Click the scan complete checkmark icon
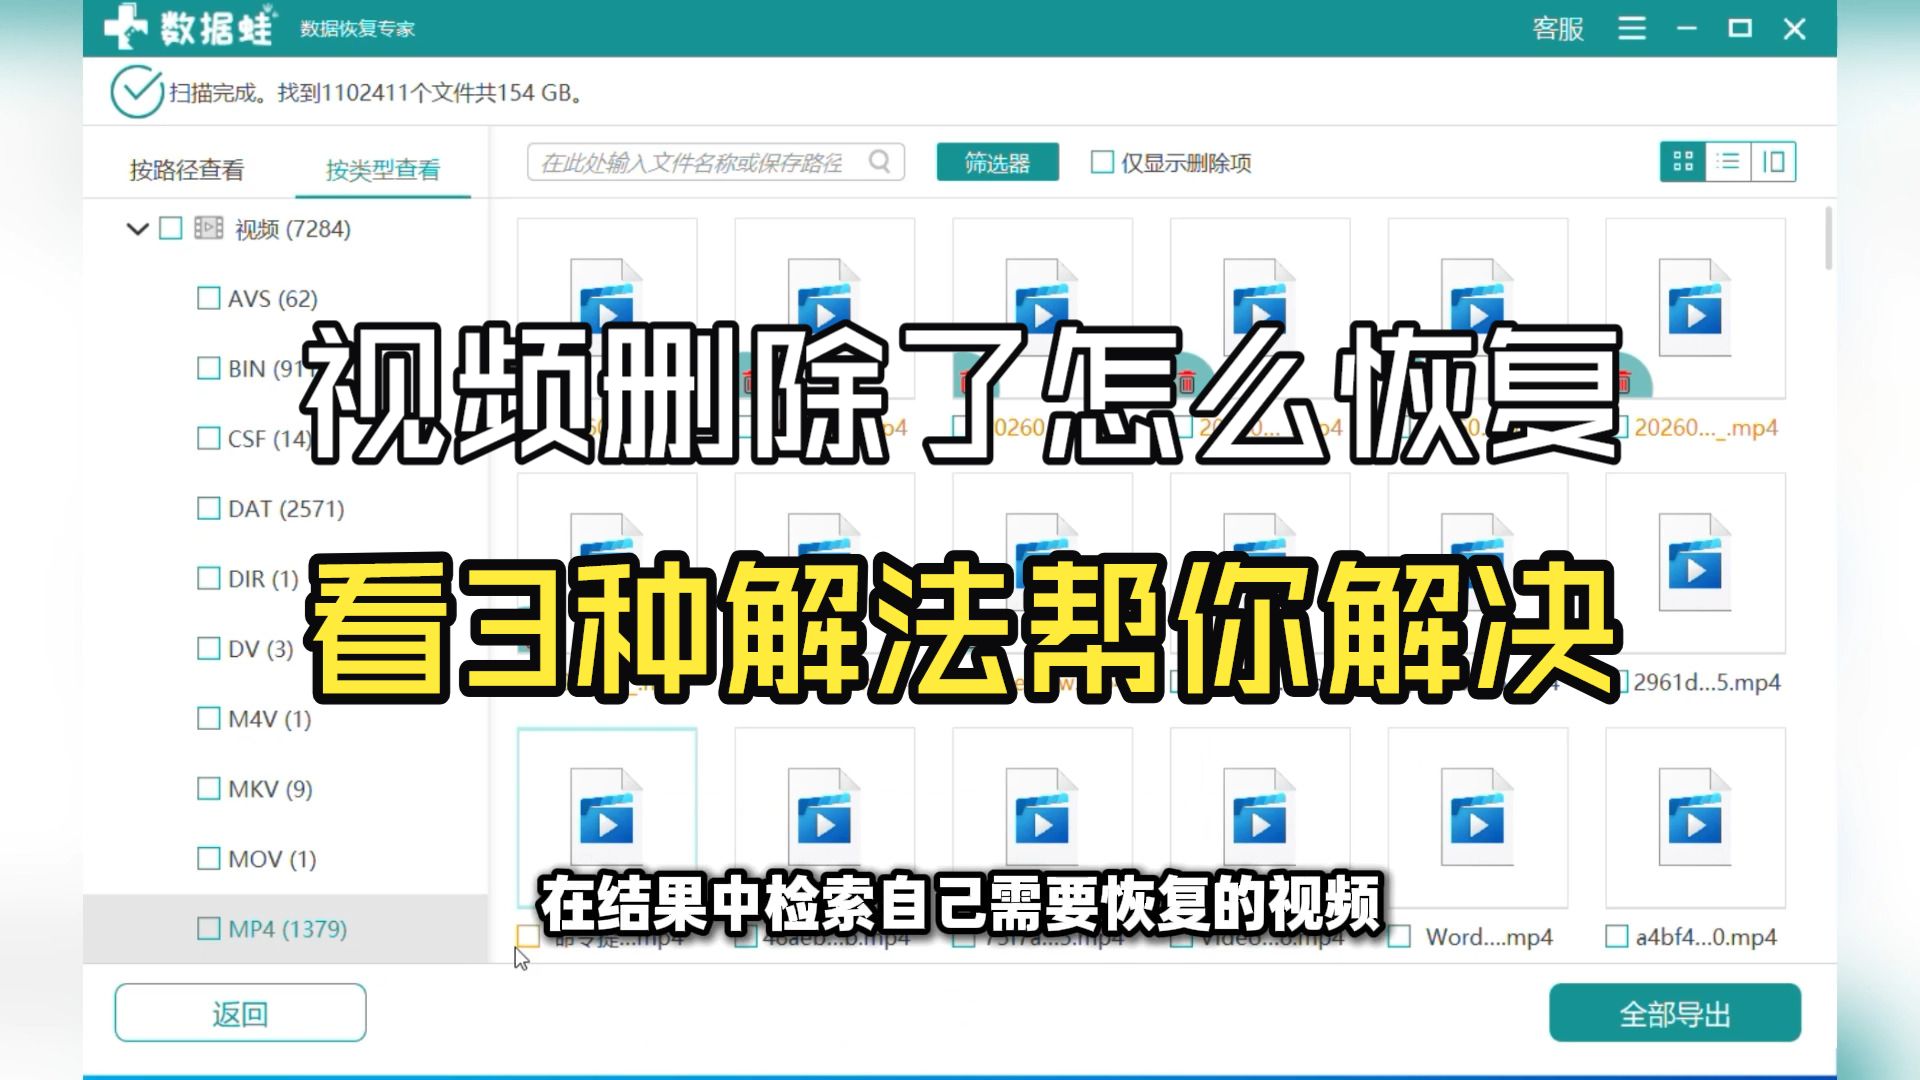The height and width of the screenshot is (1080, 1920). pyautogui.click(x=137, y=92)
